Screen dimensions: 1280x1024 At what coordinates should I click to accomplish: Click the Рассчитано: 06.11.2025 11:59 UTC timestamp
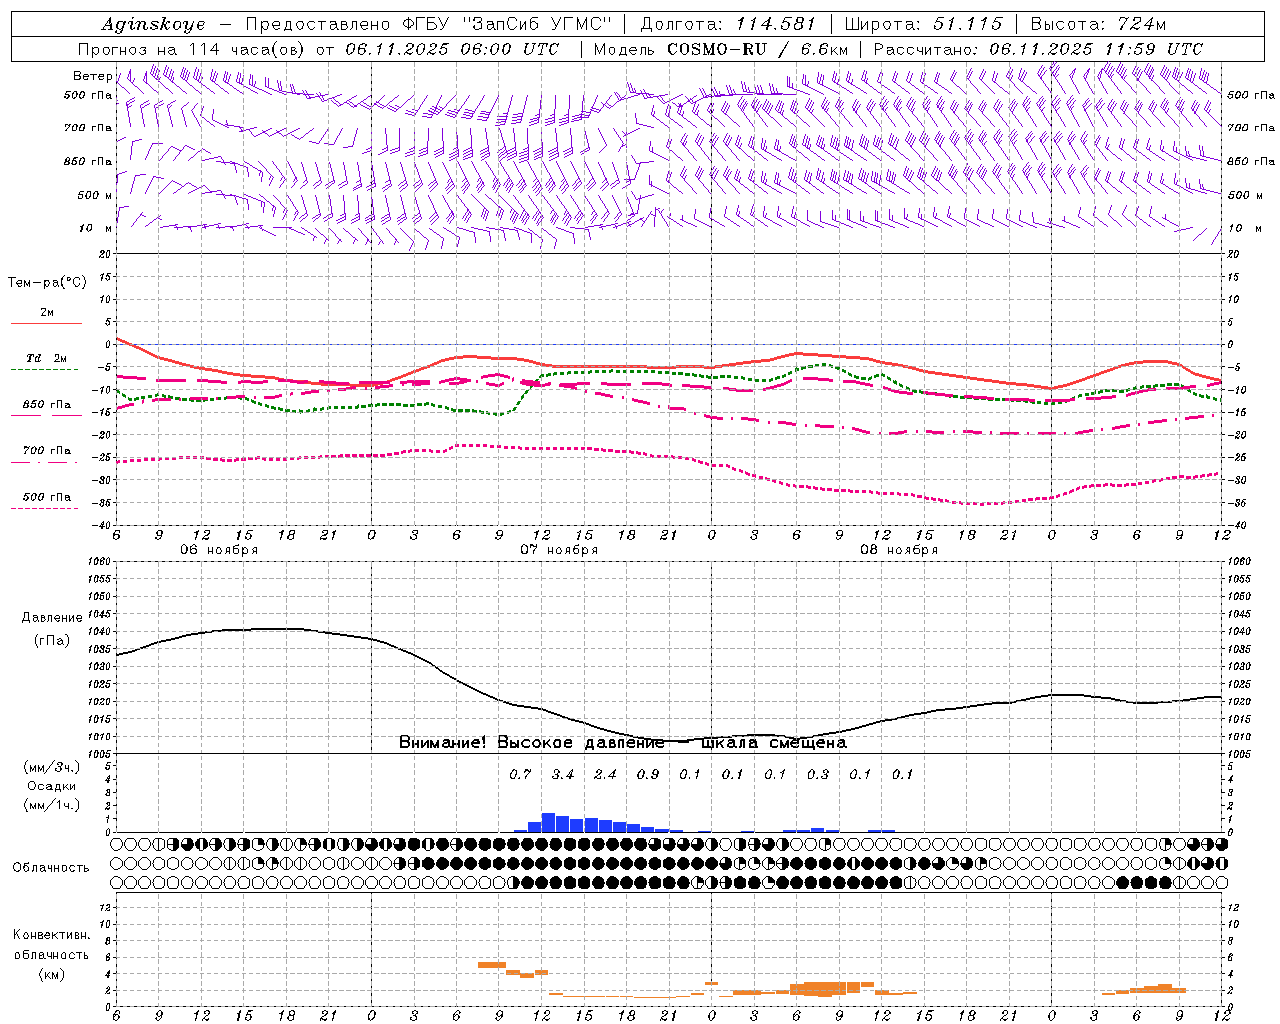[x=1038, y=49]
